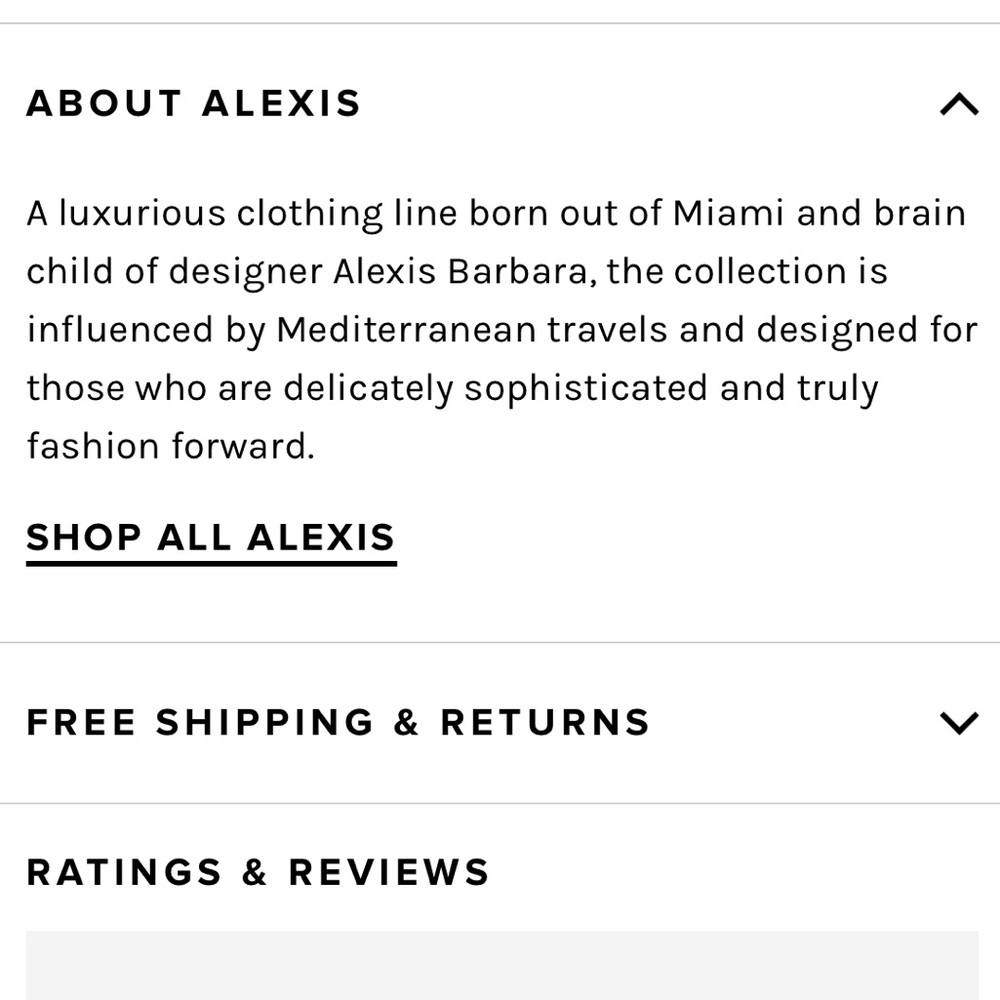Image resolution: width=1000 pixels, height=1000 pixels.
Task: Click the word RATINGS in the bottom heading
Action: [x=124, y=872]
